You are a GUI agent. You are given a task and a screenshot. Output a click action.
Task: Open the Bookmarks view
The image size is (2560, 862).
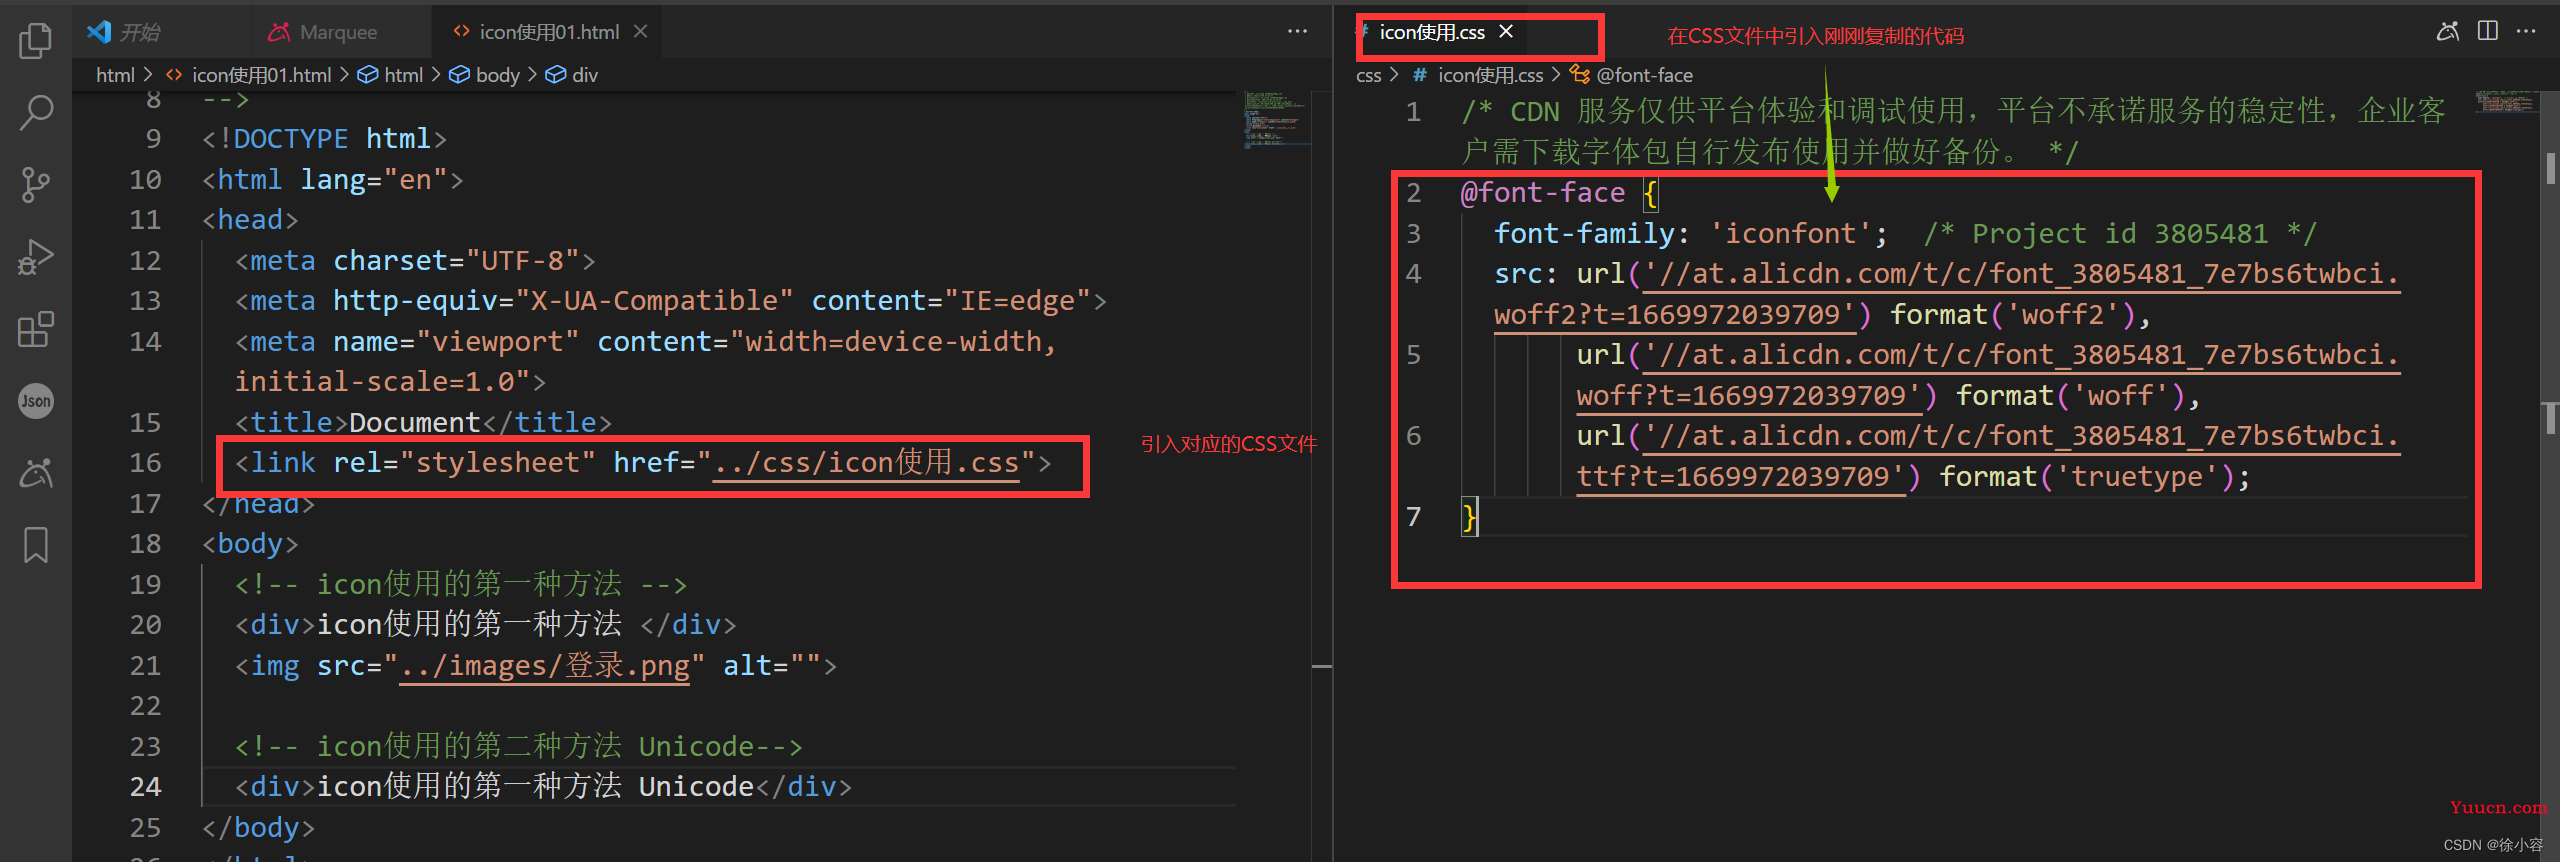point(36,545)
